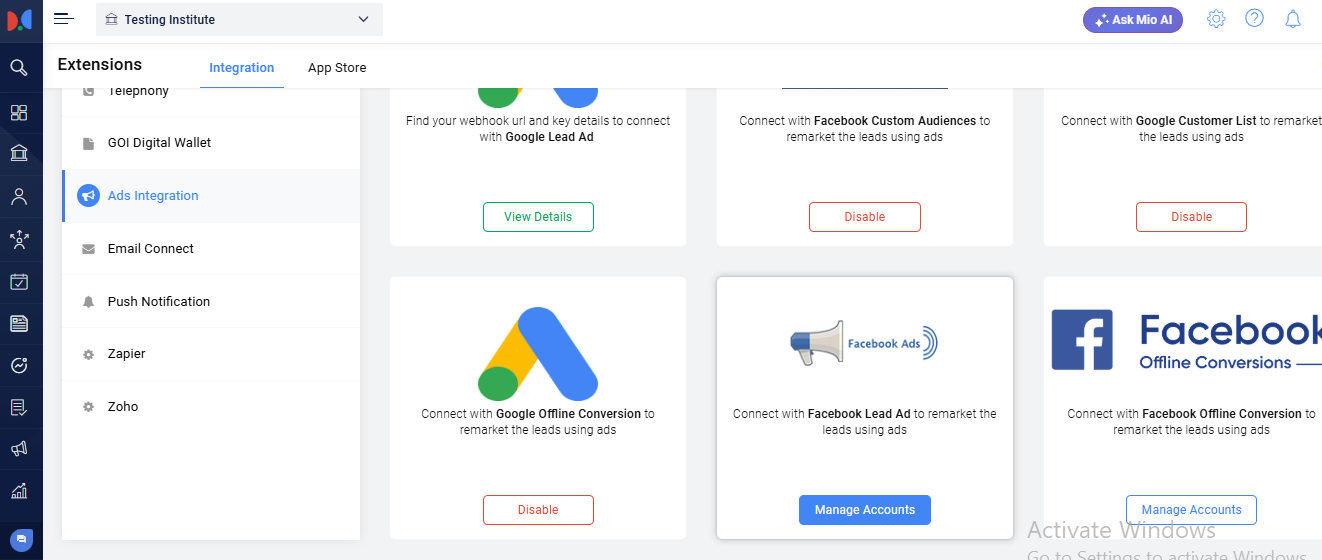1322x560 pixels.
Task: Open the institute building icon in sidebar
Action: (19, 153)
